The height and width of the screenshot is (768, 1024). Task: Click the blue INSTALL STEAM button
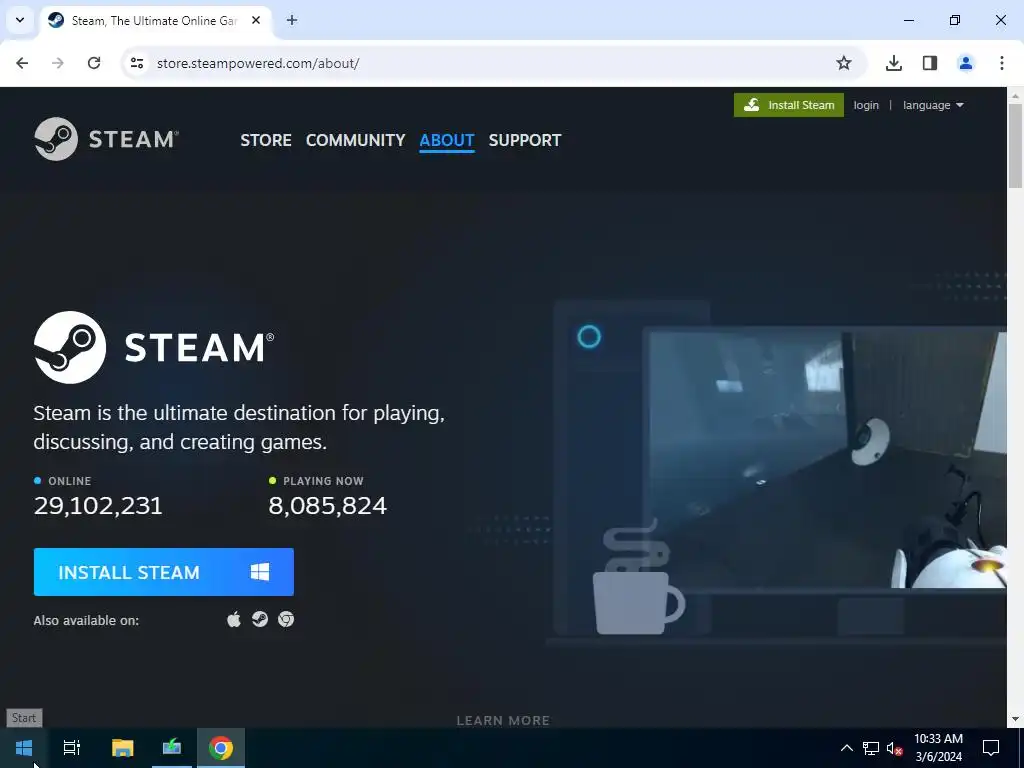click(164, 572)
